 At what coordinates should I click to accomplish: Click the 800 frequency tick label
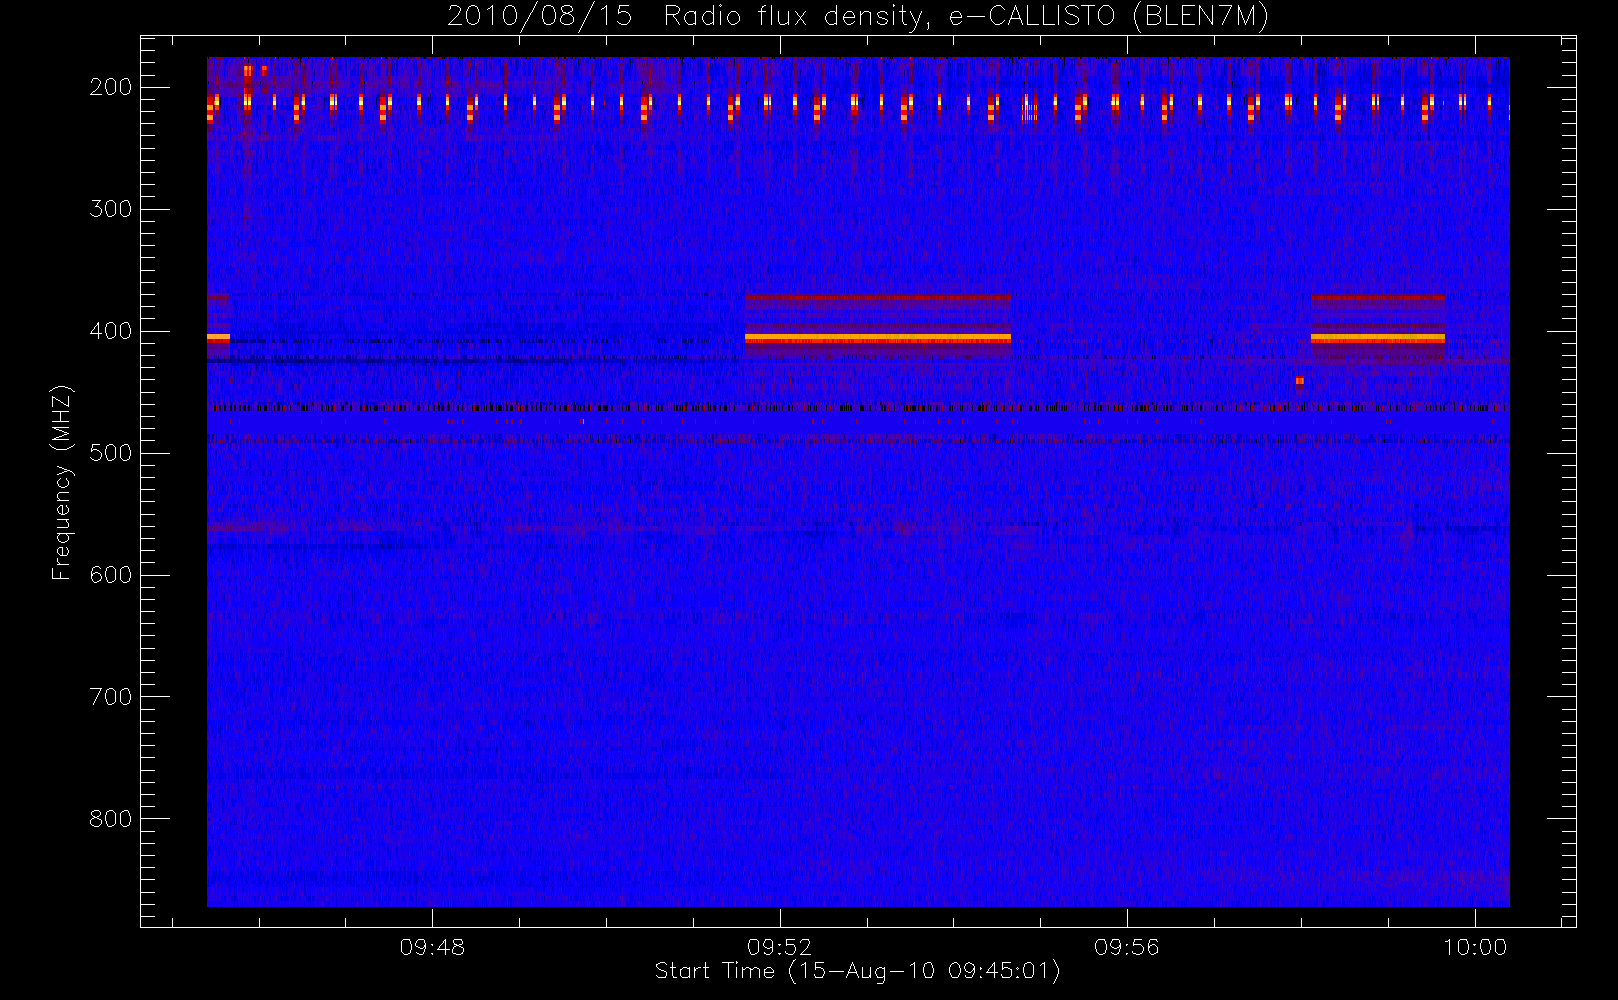click(110, 819)
